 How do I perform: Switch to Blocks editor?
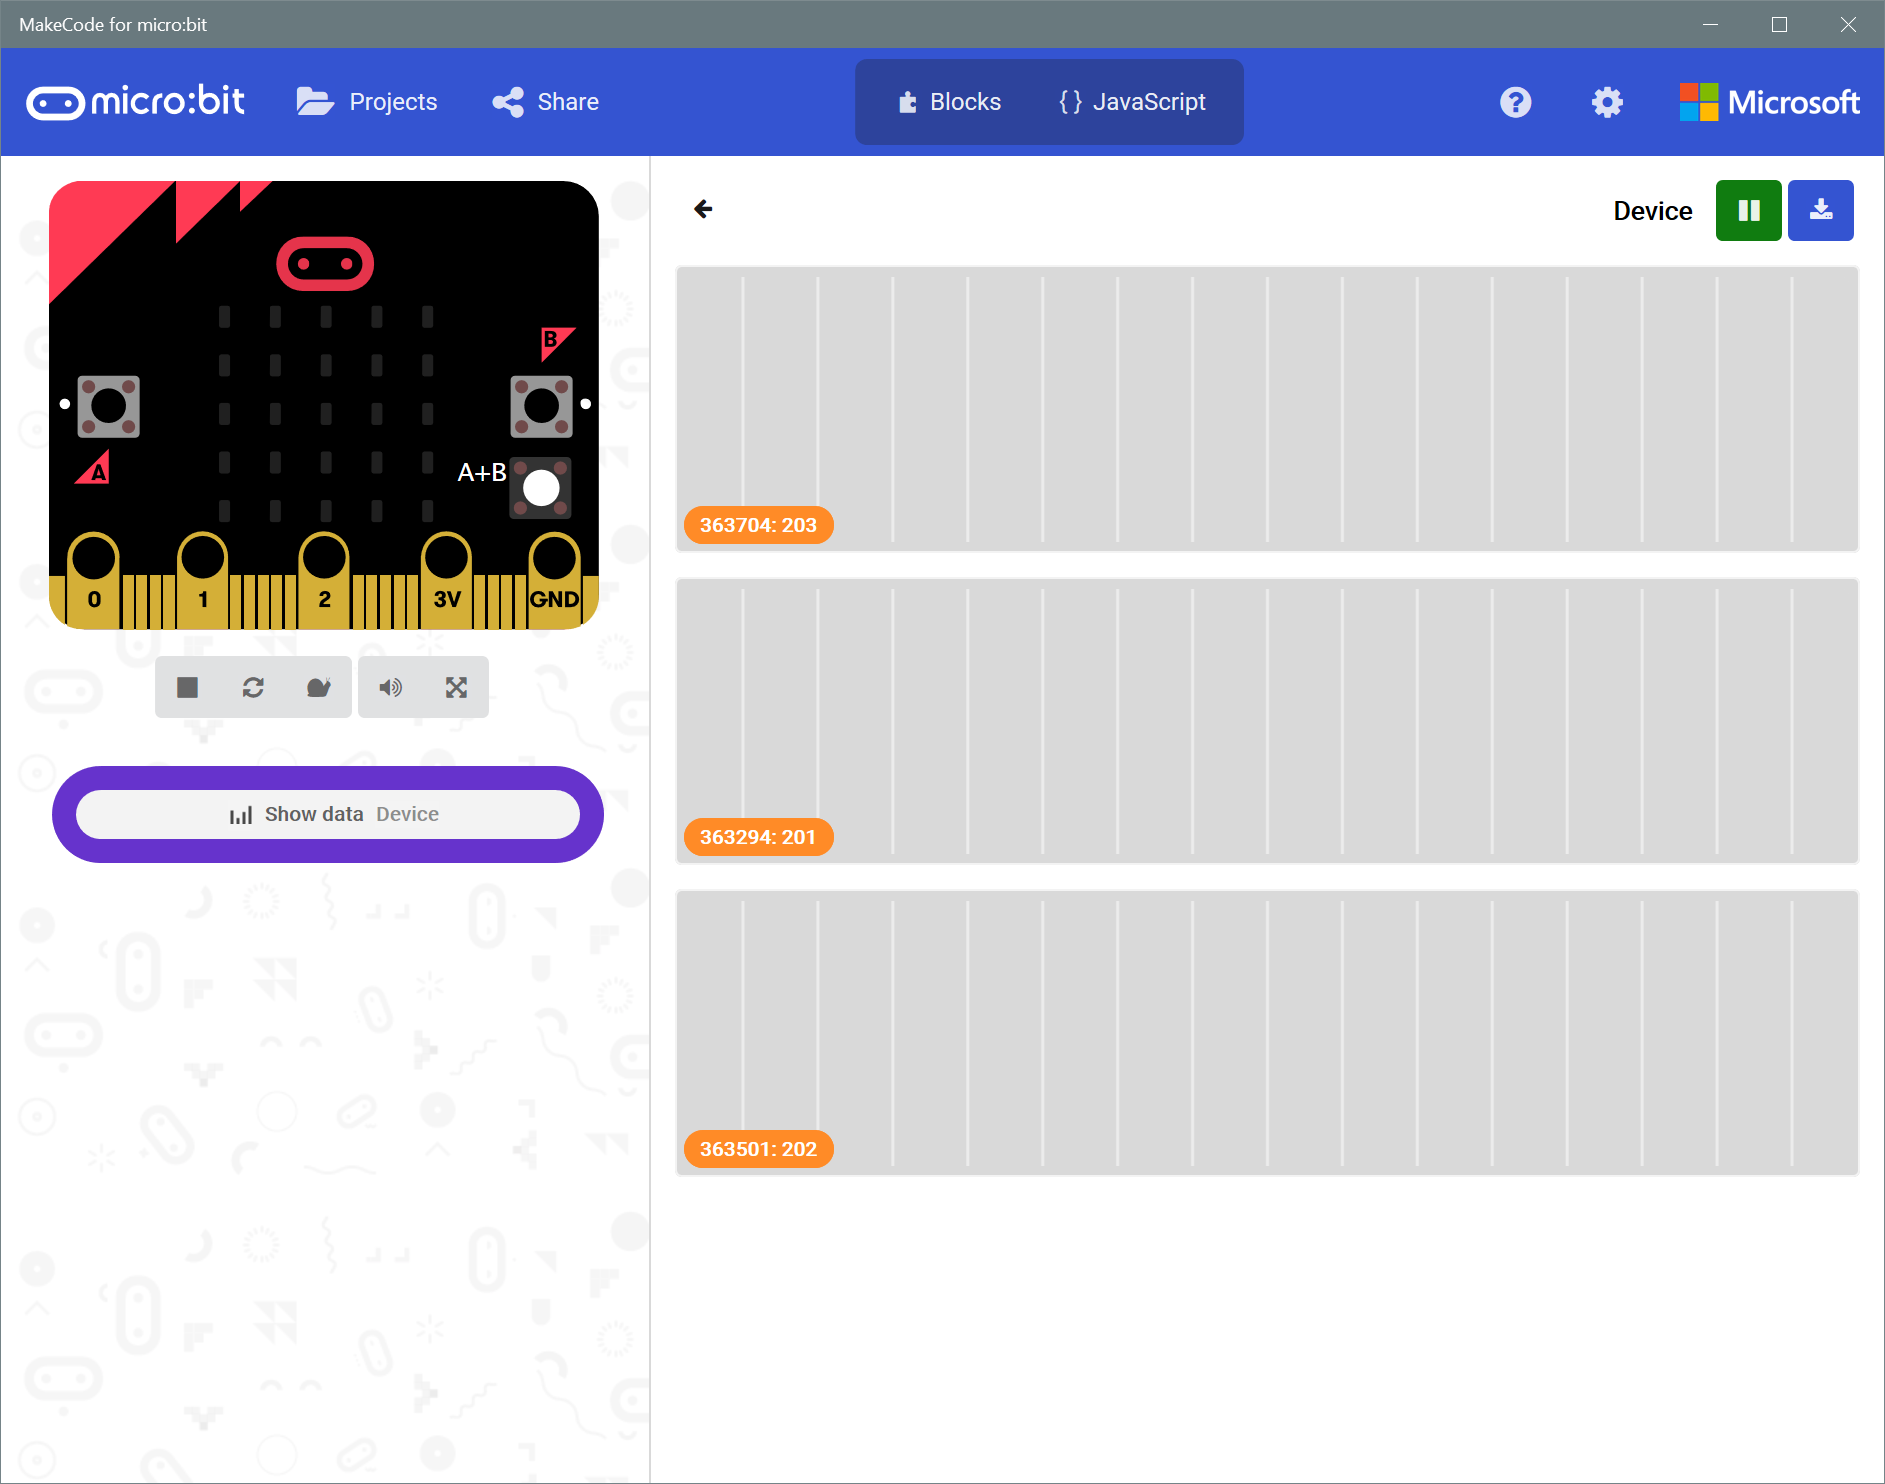pyautogui.click(x=950, y=102)
